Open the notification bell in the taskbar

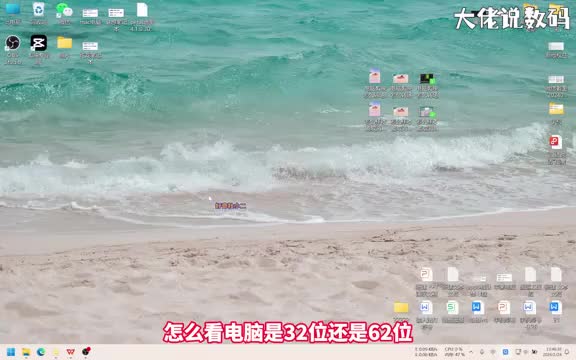coord(568,352)
